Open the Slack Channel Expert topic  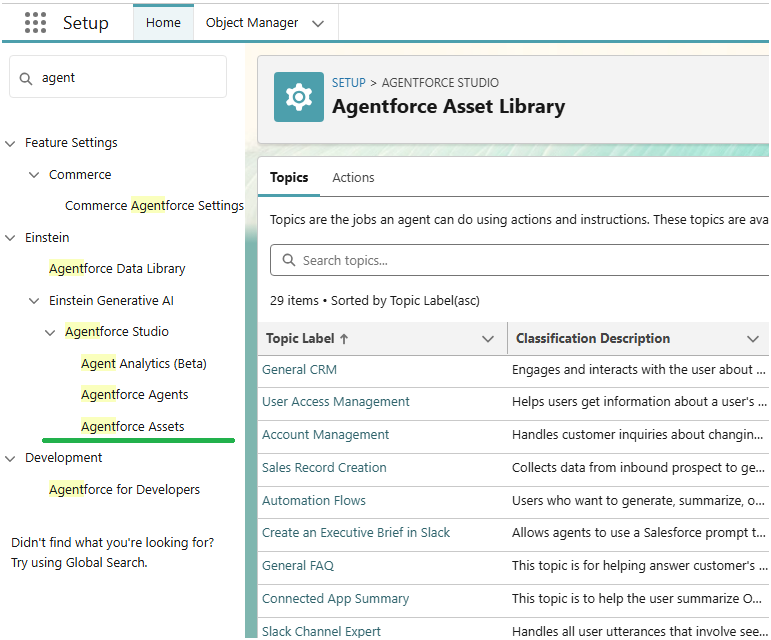(322, 631)
